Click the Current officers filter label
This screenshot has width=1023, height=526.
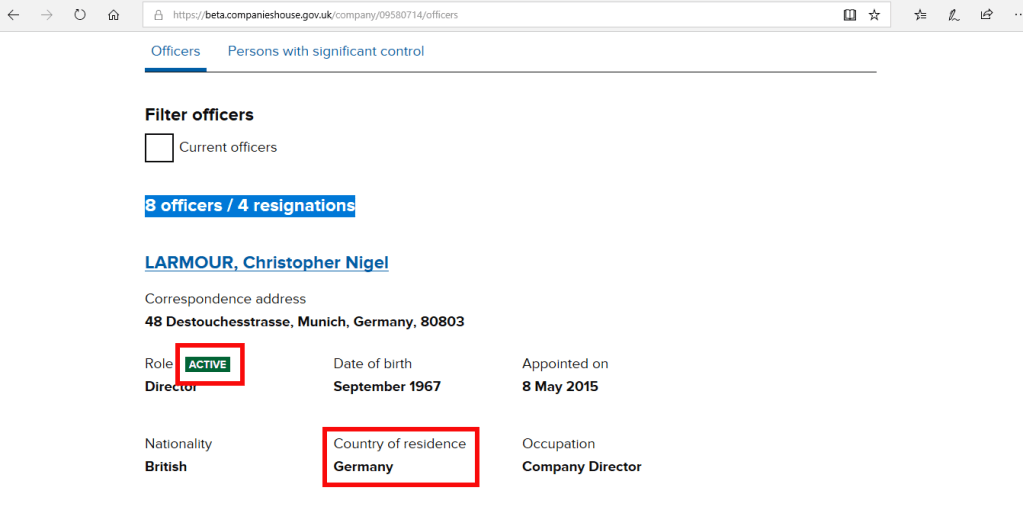228,148
